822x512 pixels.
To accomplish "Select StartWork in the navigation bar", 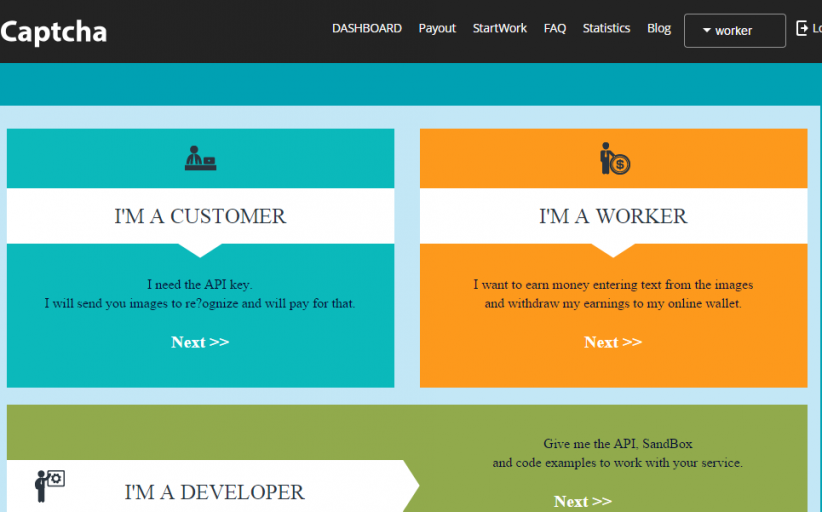I will 499,29.
